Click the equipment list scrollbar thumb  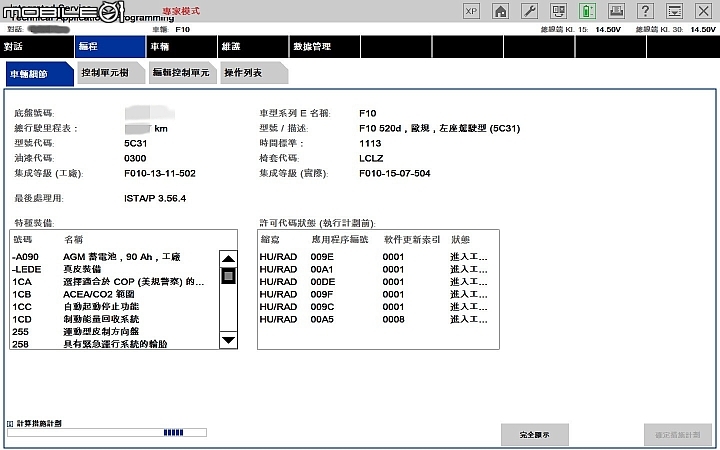coord(228,276)
